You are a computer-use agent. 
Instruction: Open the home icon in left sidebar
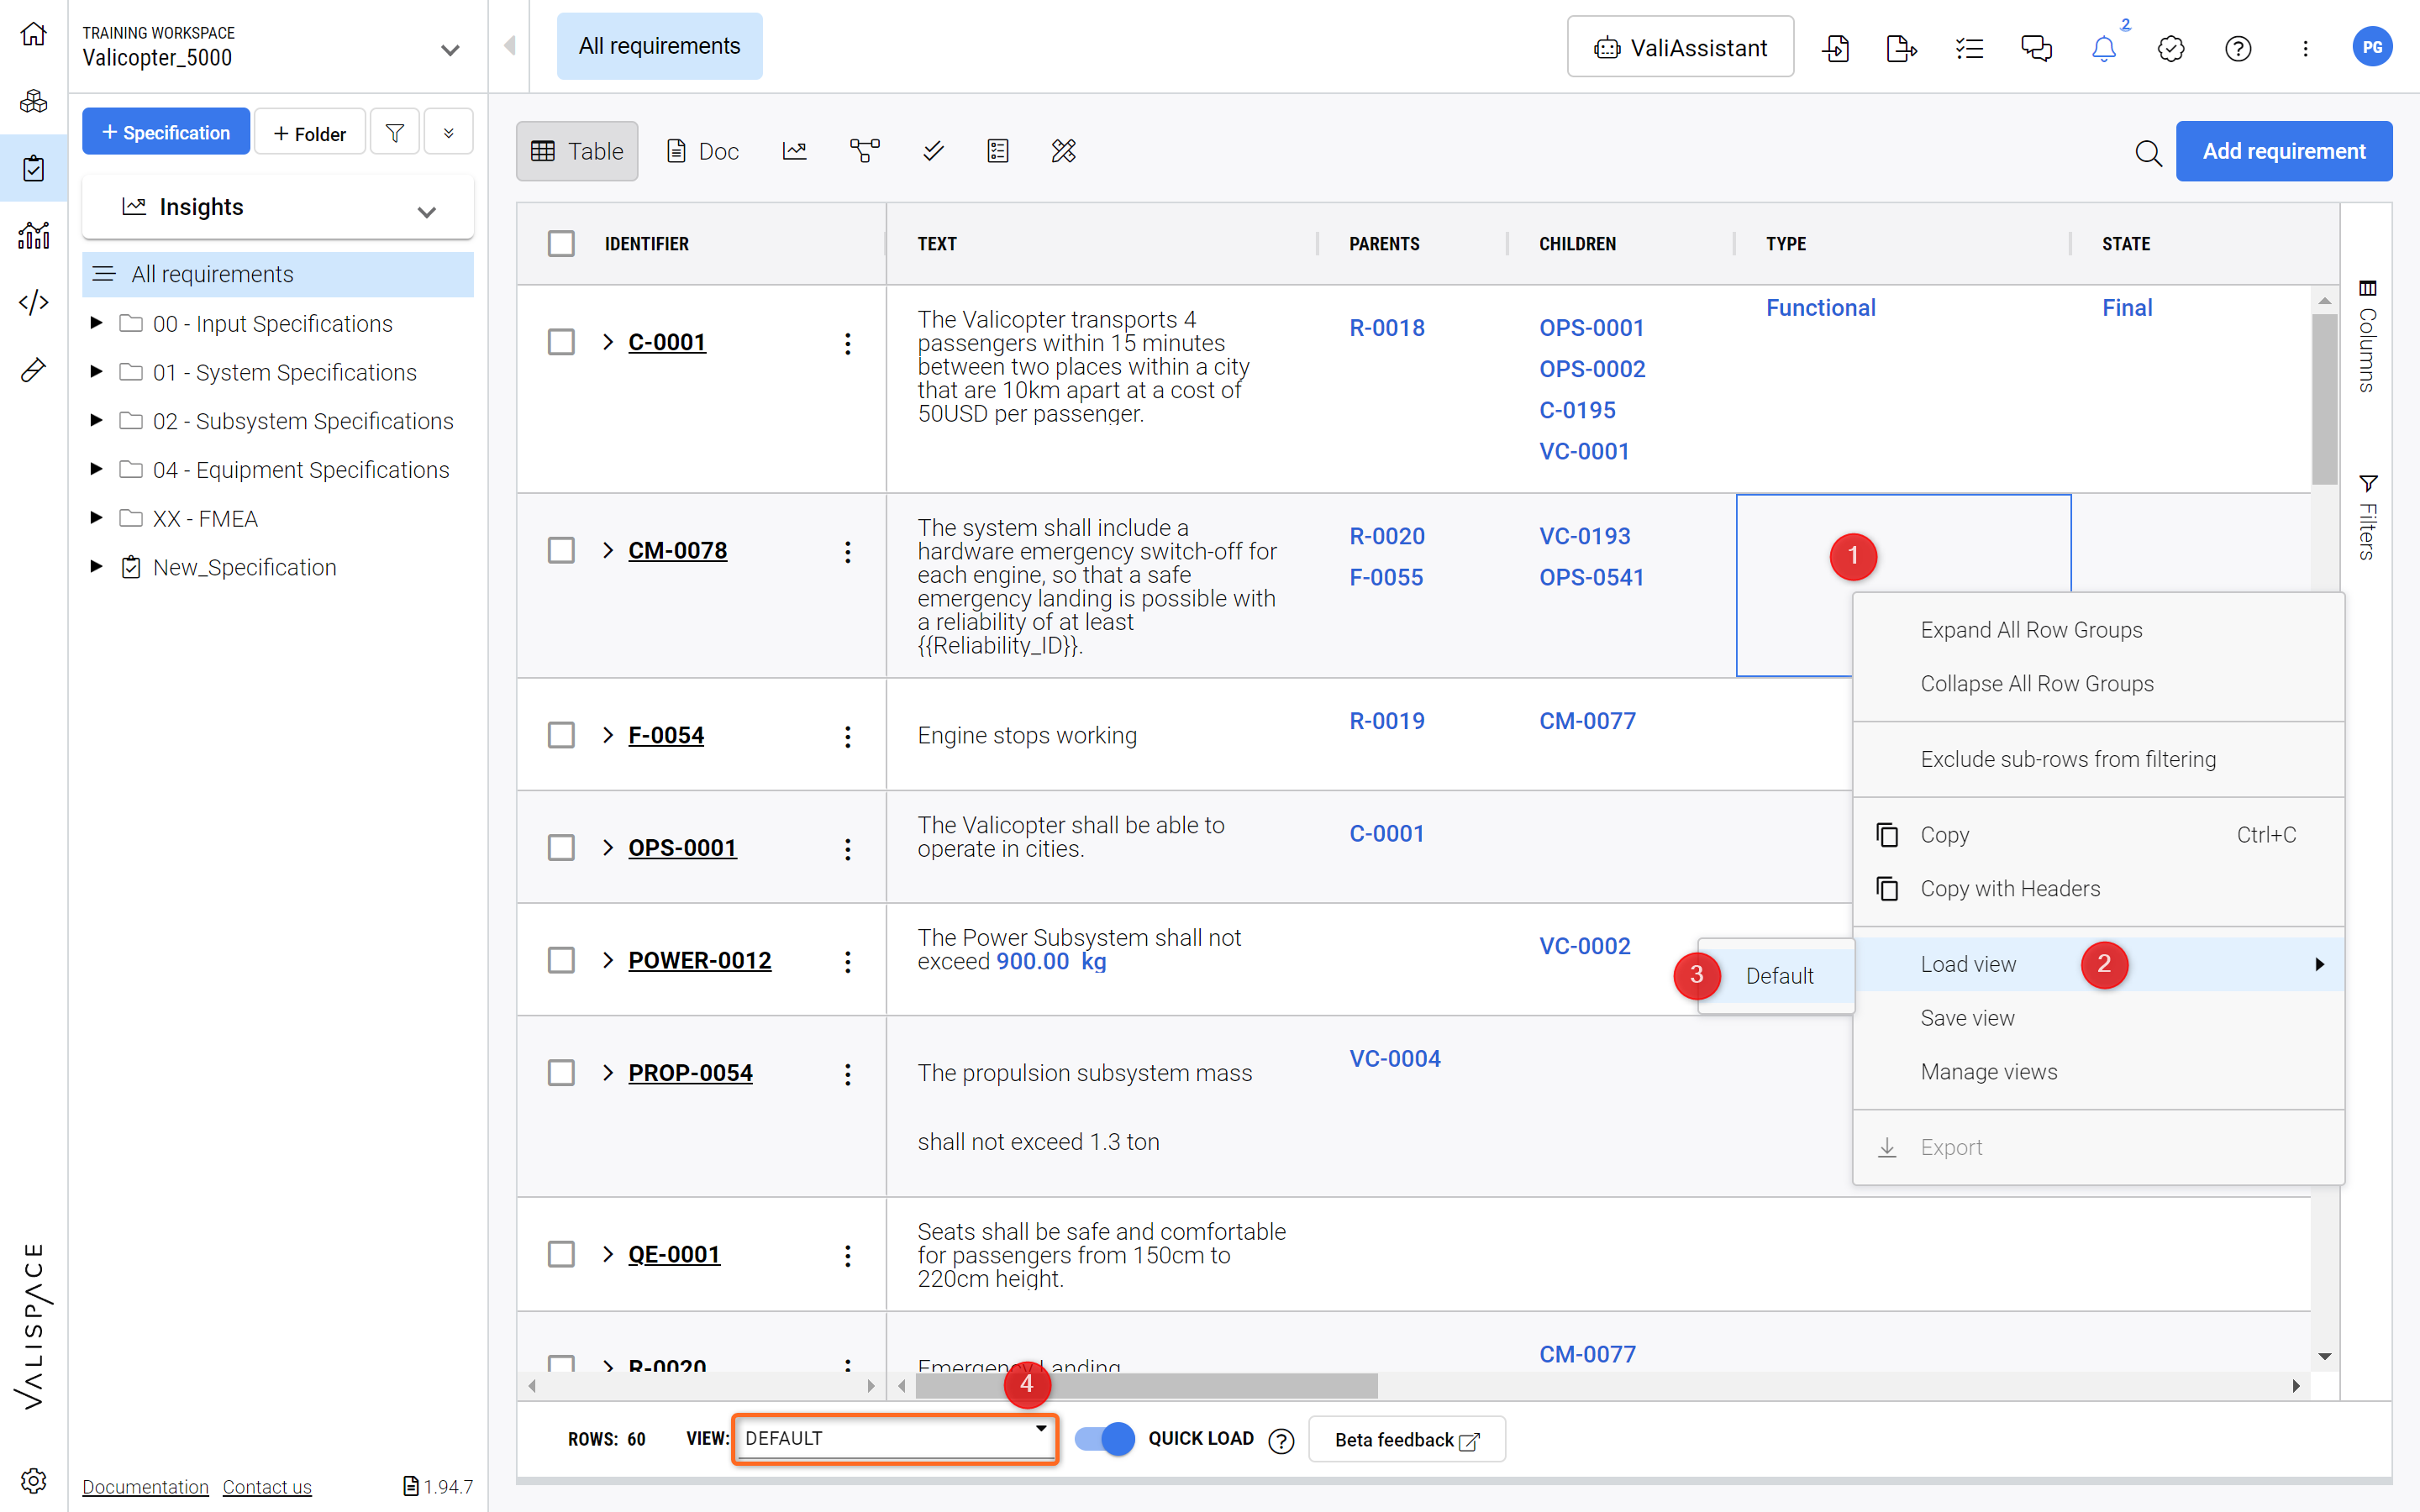(33, 34)
